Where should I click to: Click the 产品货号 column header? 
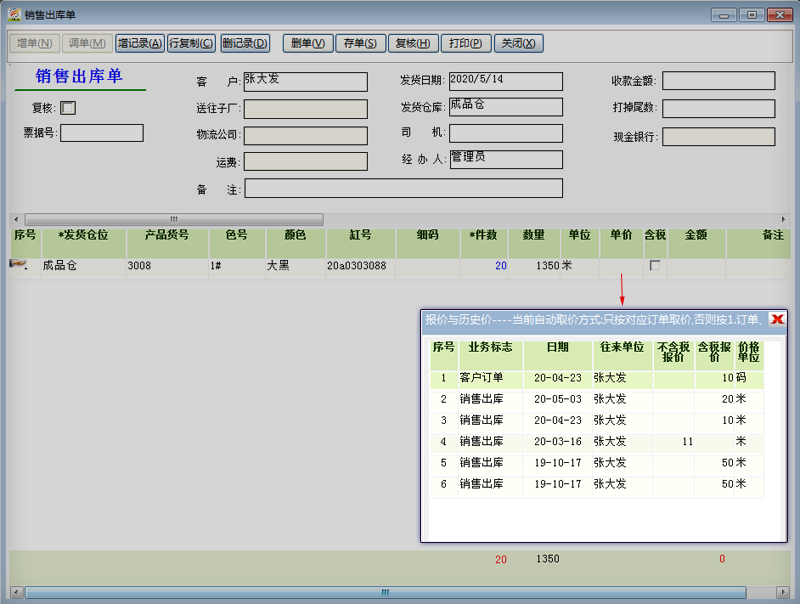pyautogui.click(x=167, y=236)
